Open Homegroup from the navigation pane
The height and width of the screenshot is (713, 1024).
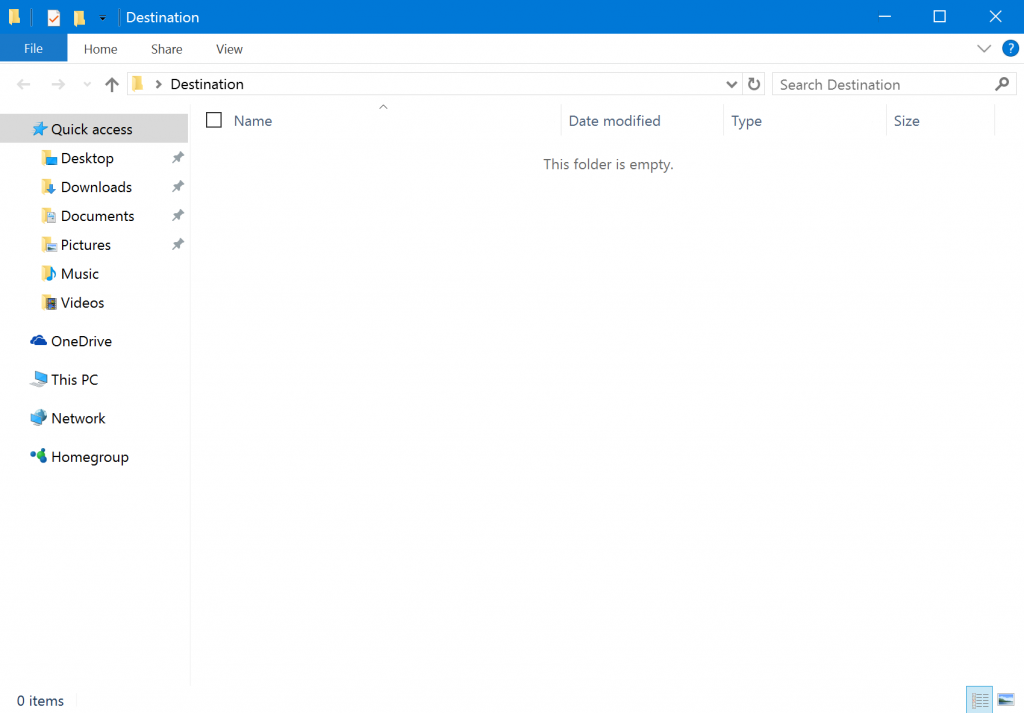[x=89, y=456]
